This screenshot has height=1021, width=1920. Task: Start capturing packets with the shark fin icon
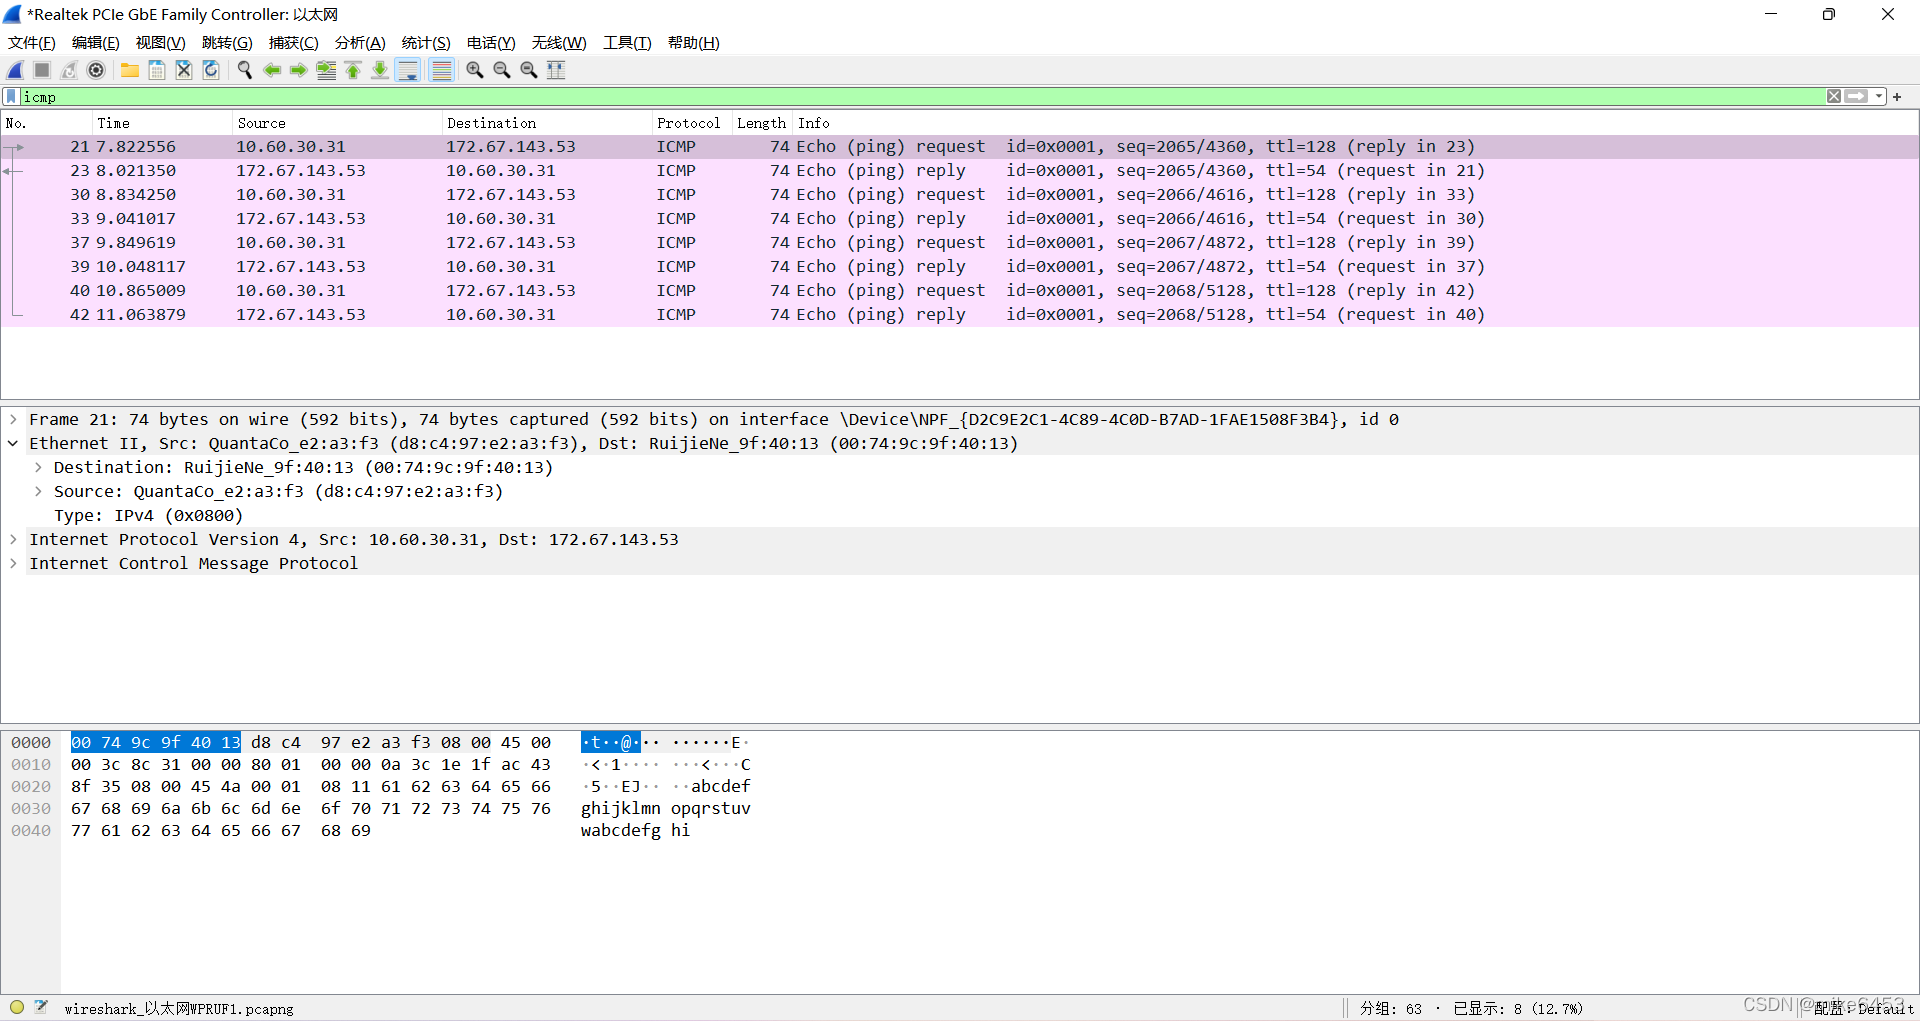click(15, 70)
